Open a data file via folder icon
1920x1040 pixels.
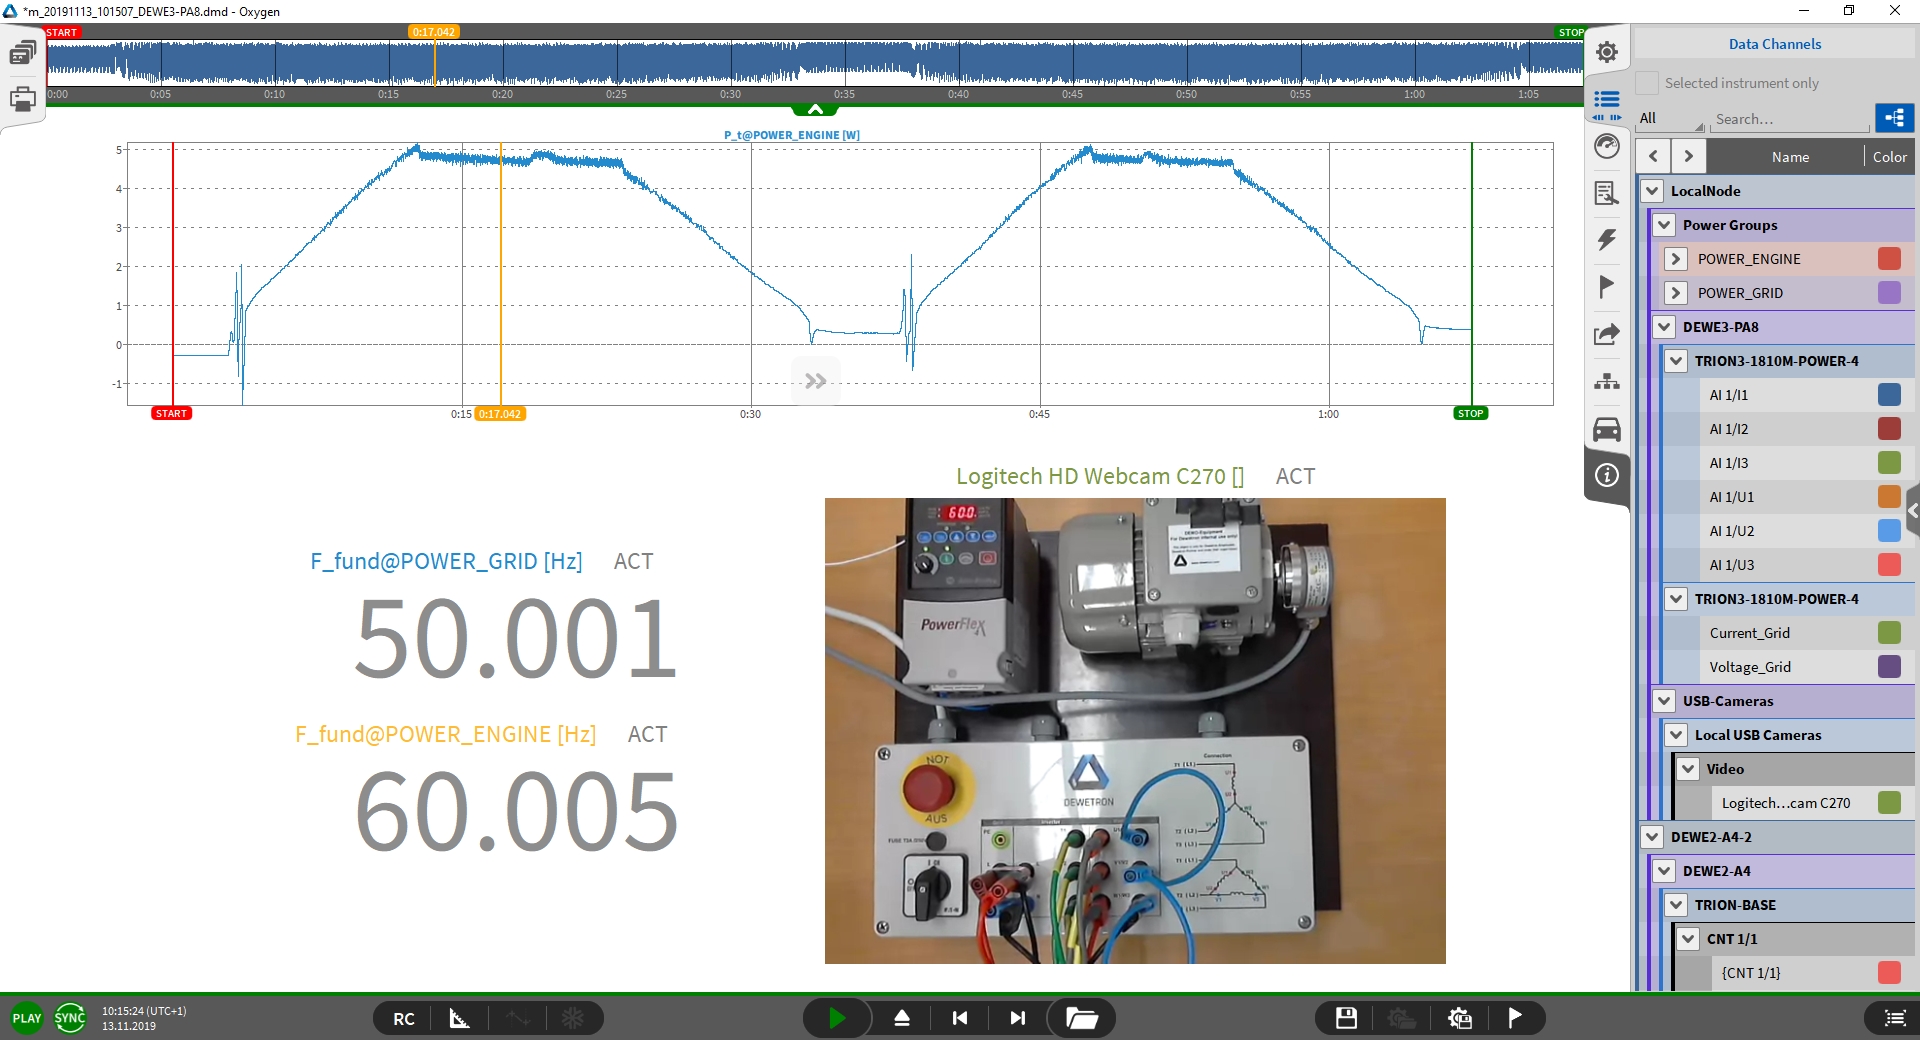(1081, 1018)
